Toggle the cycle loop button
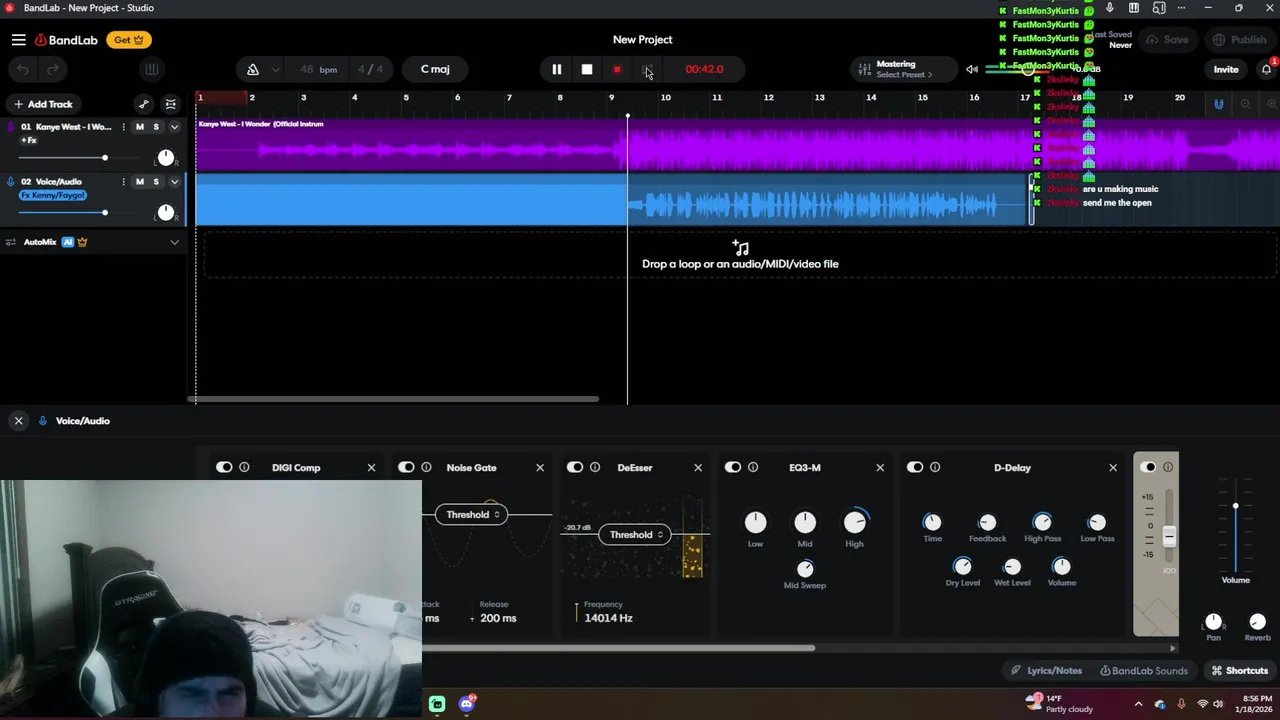 point(647,69)
